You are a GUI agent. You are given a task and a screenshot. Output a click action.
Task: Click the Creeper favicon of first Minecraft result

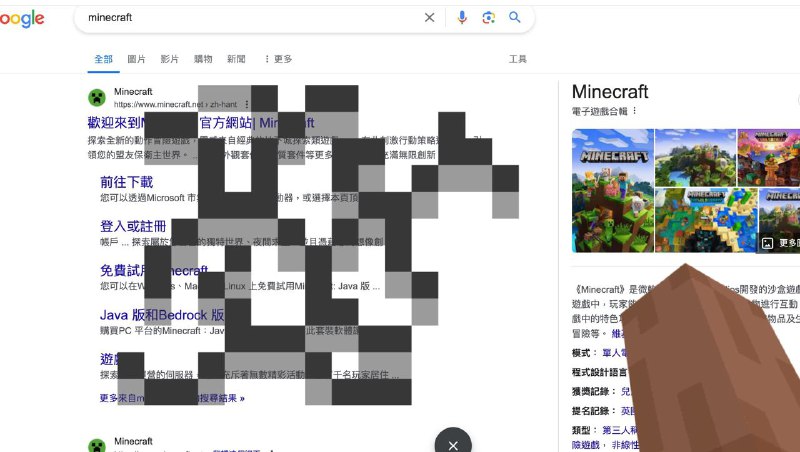coord(97,97)
